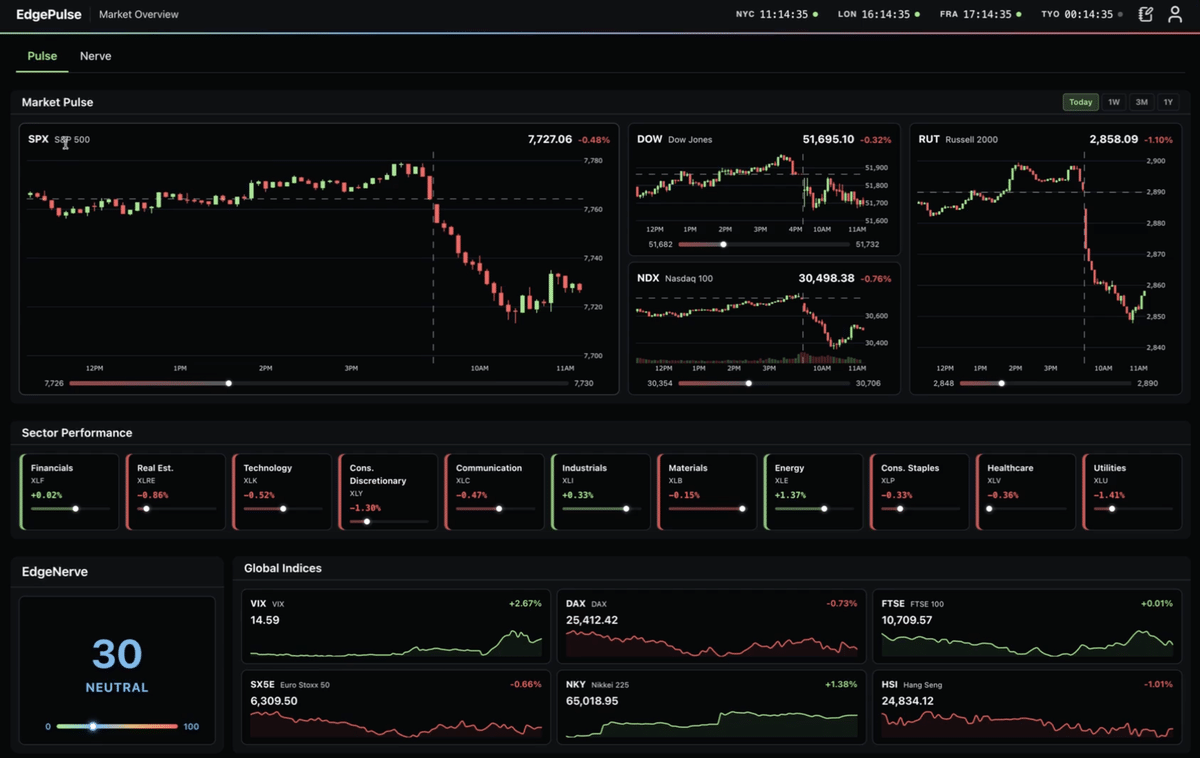Click the NDX range slider handle
Viewport: 1200px width, 758px height.
pos(748,383)
